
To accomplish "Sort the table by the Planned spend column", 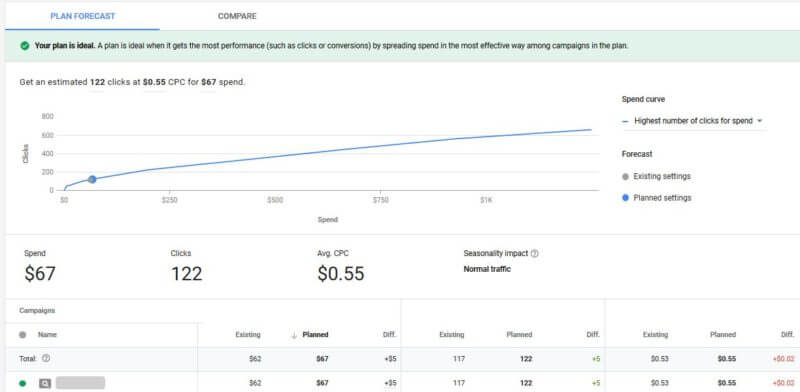I will 315,335.
